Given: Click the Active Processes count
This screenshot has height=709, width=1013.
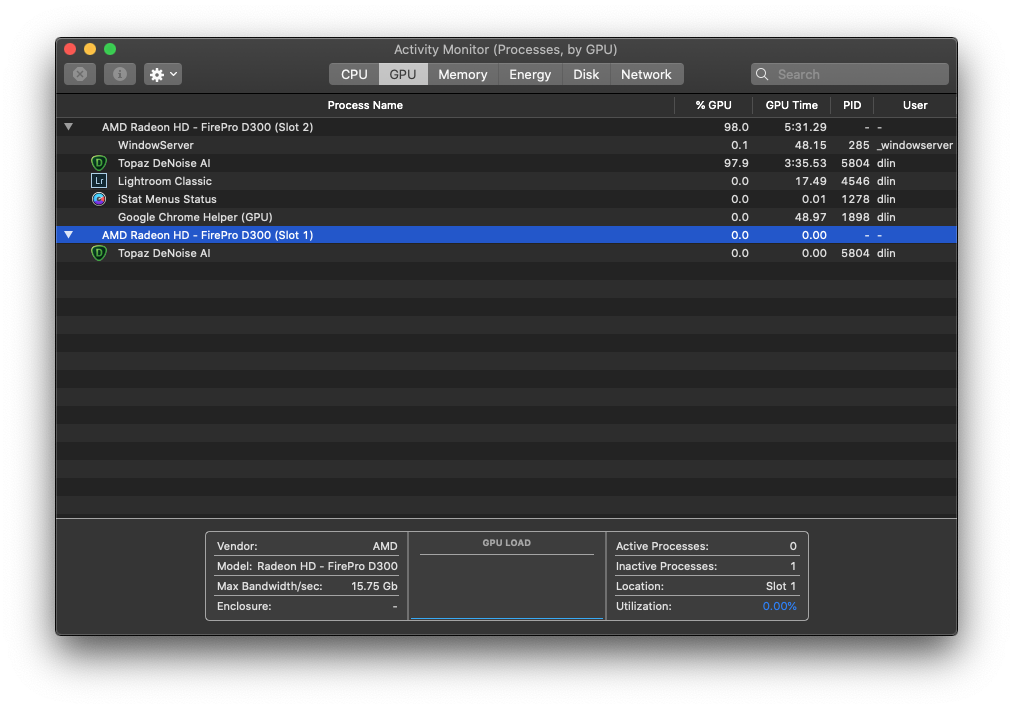Looking at the screenshot, I should (x=793, y=546).
